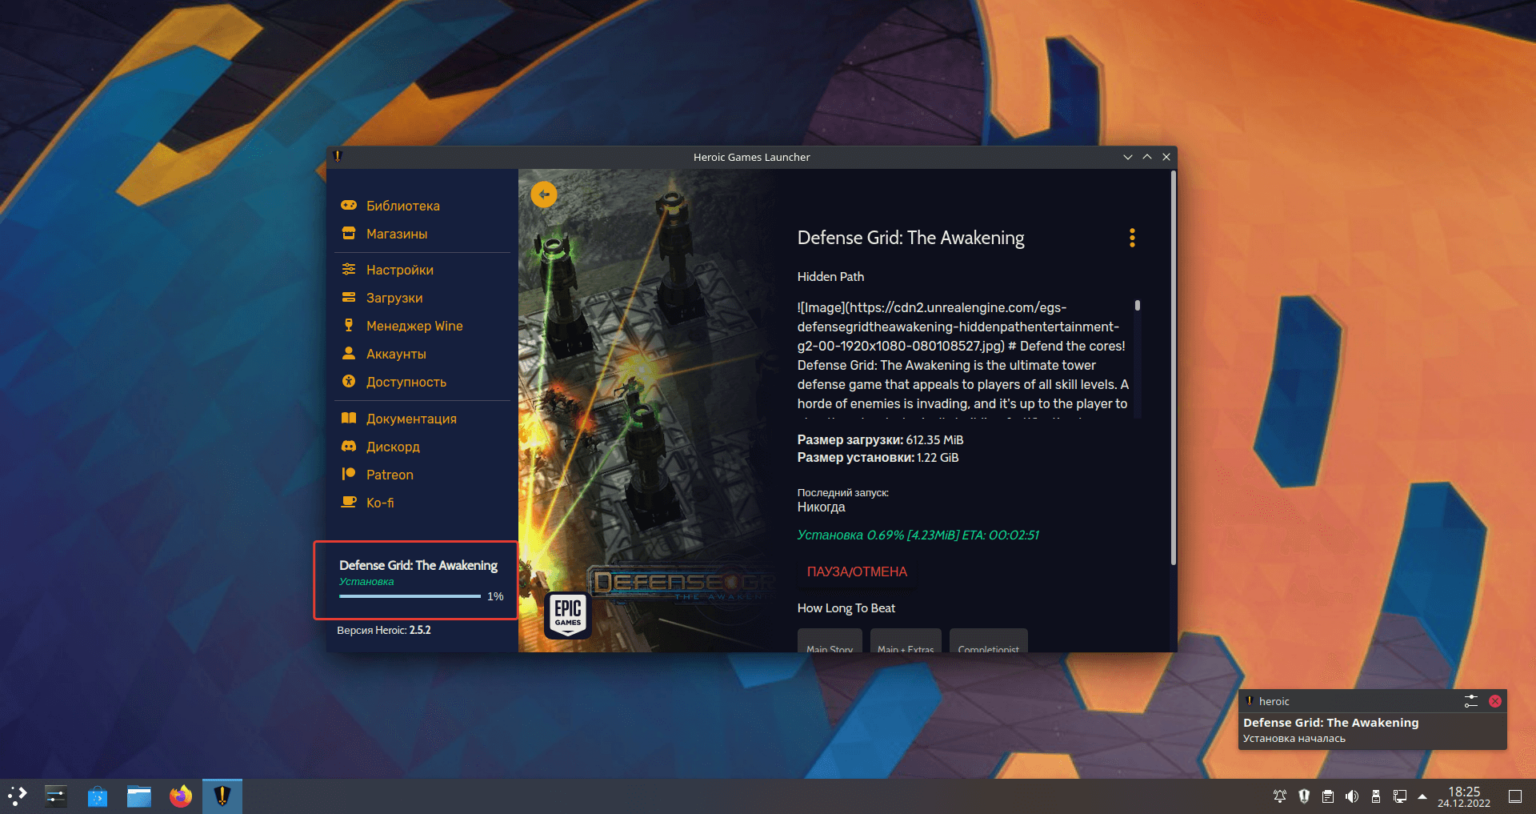Click the Дискорд icon in sidebar
1536x814 pixels.
(349, 447)
